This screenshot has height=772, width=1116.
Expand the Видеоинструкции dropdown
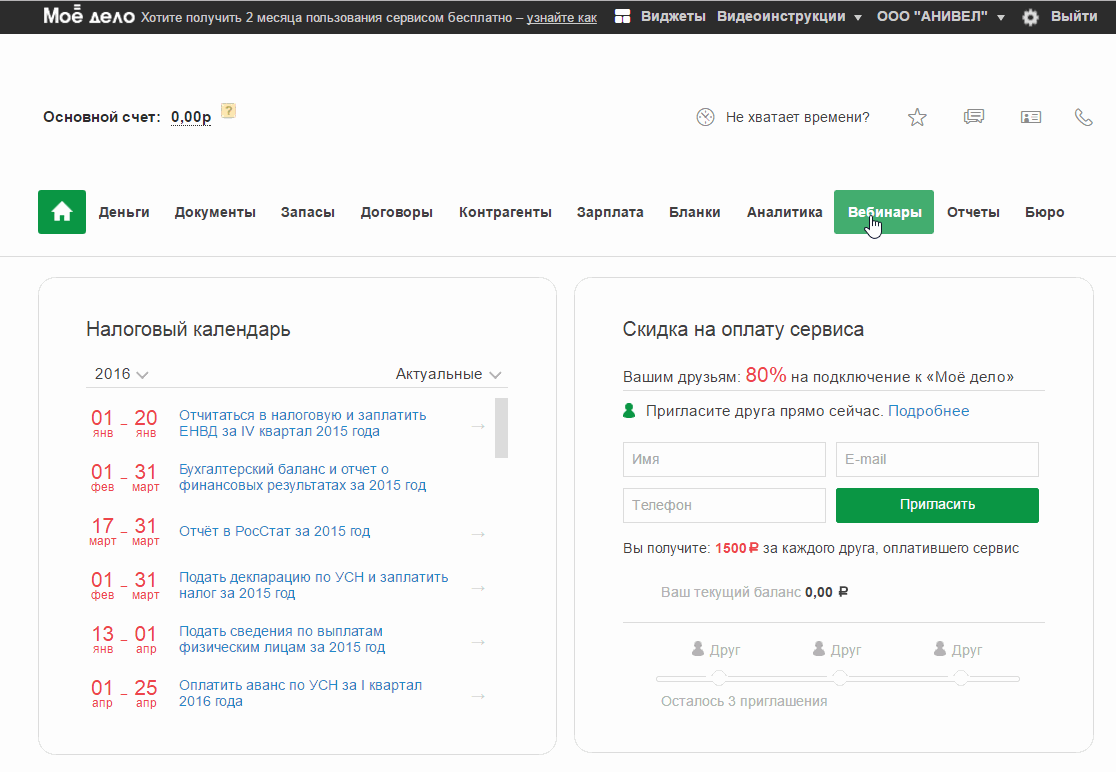(789, 16)
